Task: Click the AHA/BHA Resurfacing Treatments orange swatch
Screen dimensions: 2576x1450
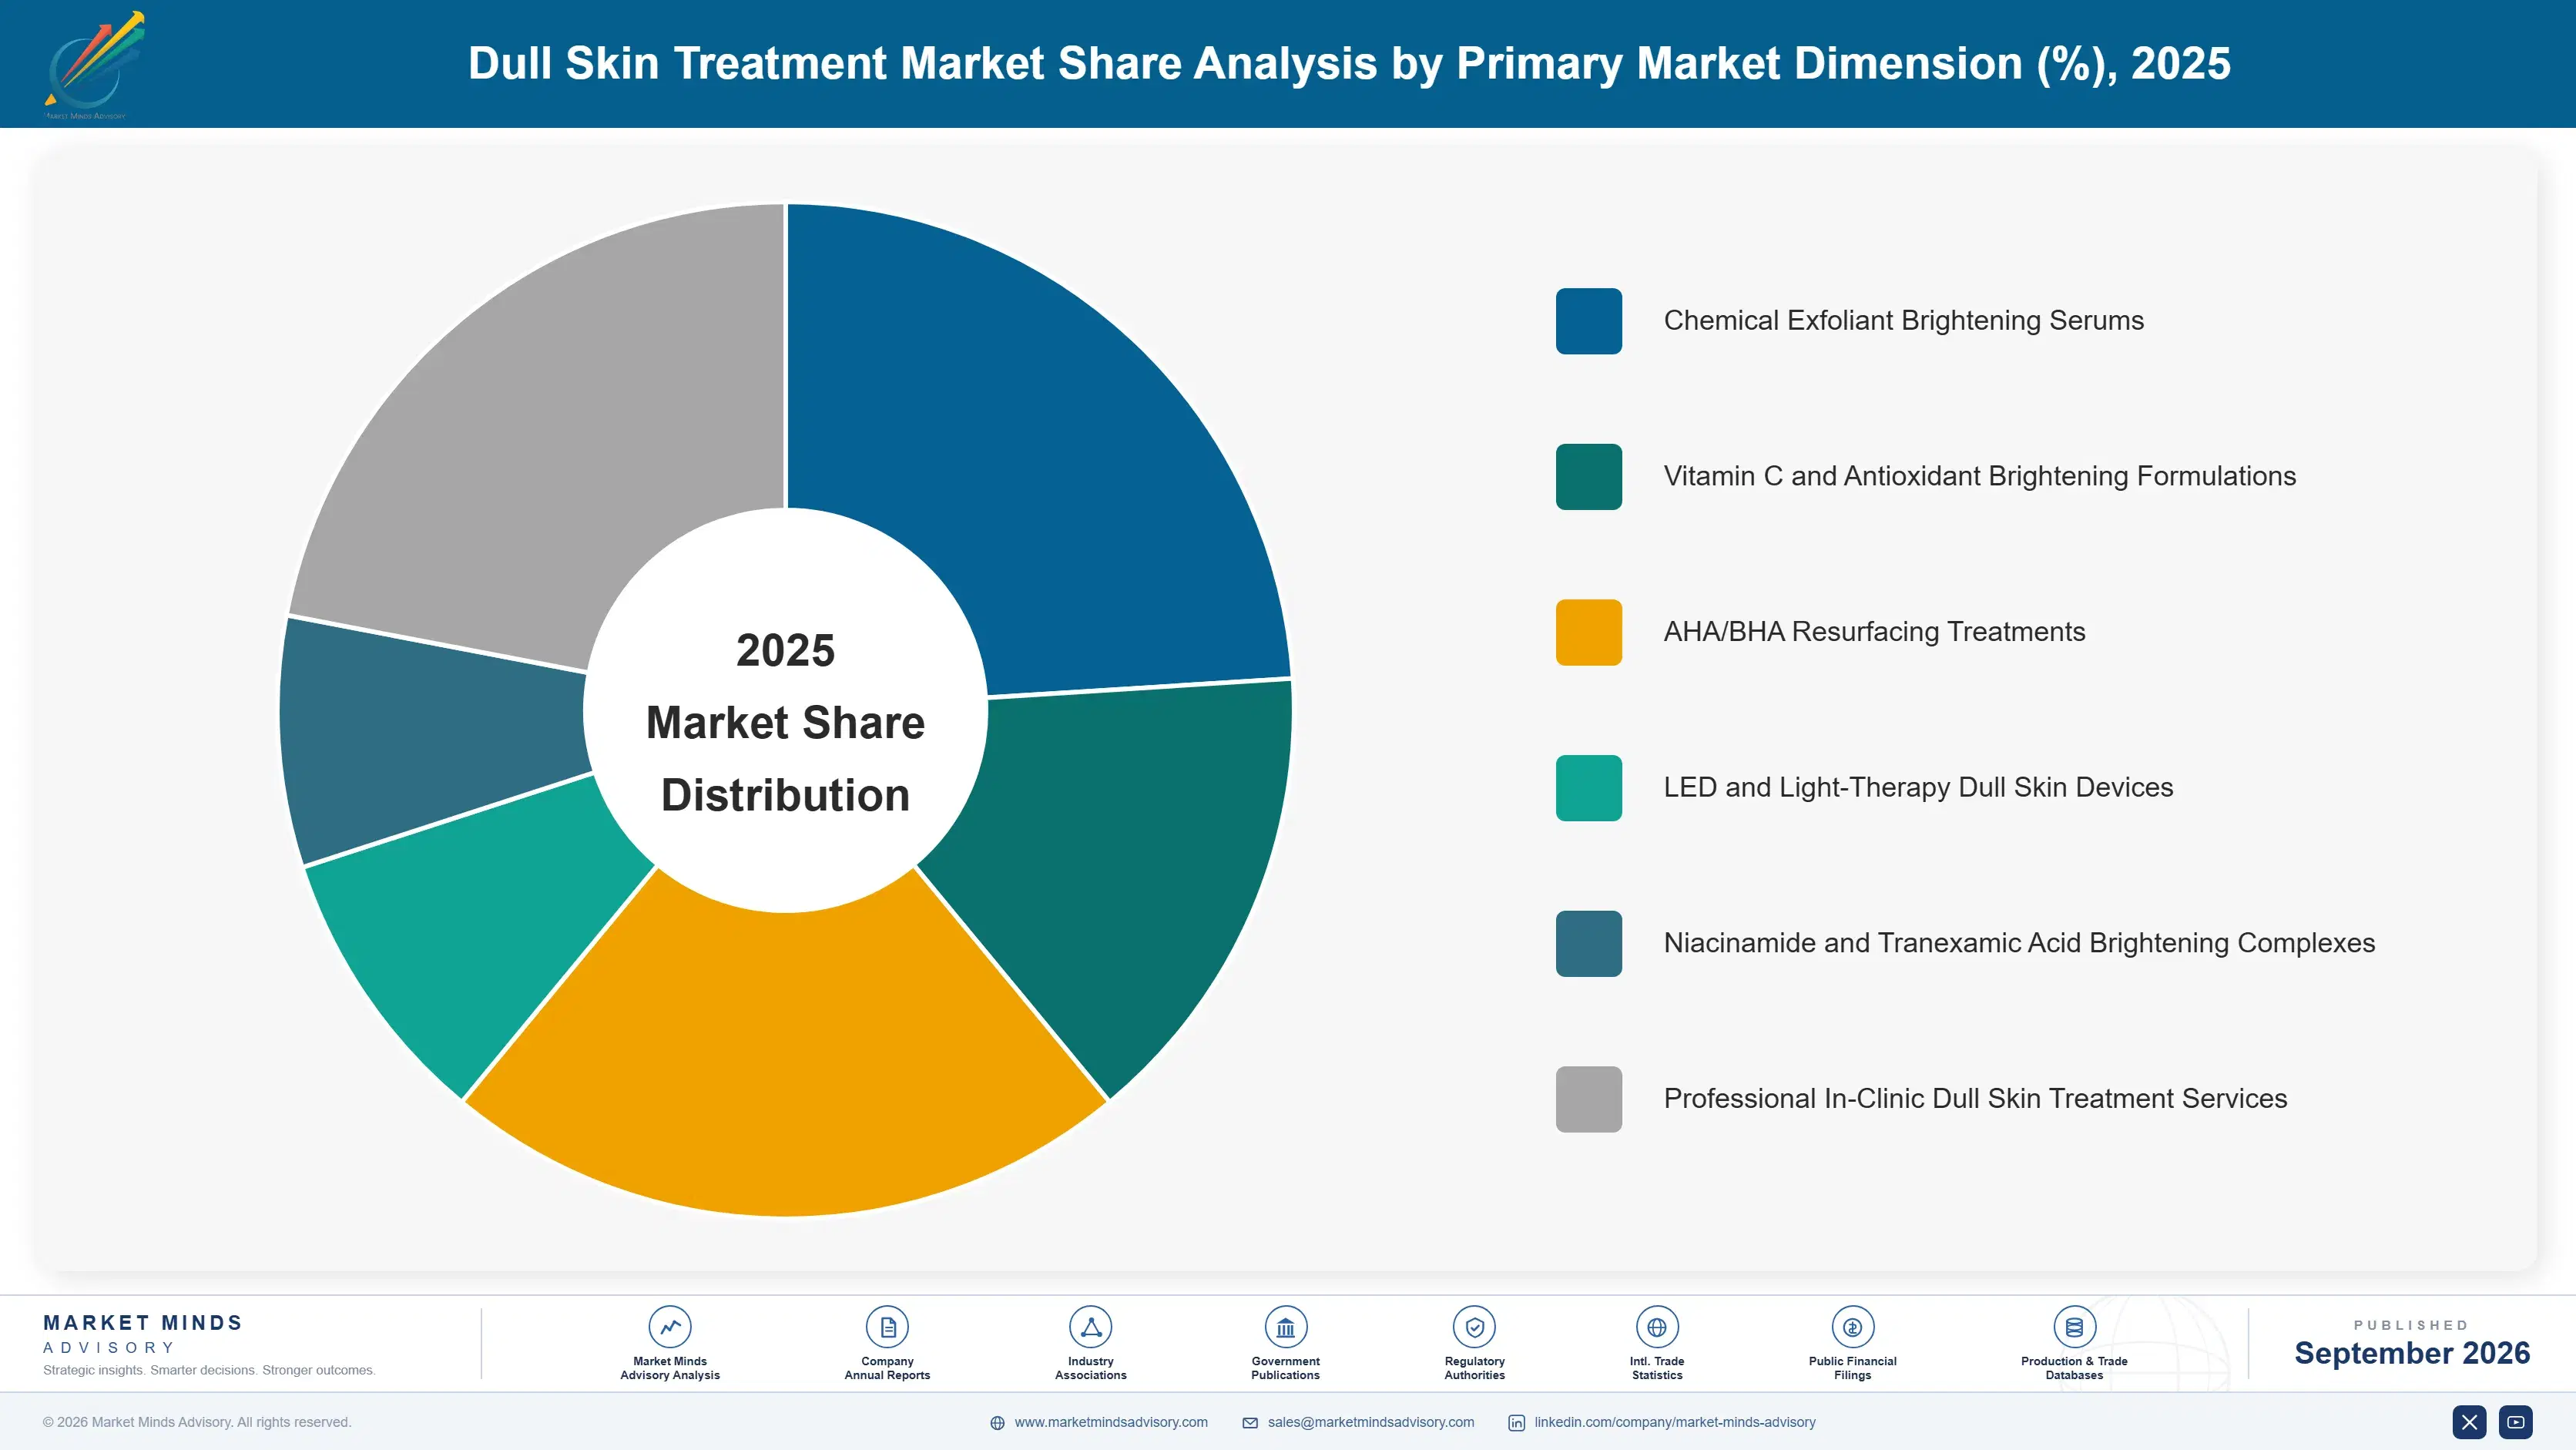Action: (x=1588, y=632)
